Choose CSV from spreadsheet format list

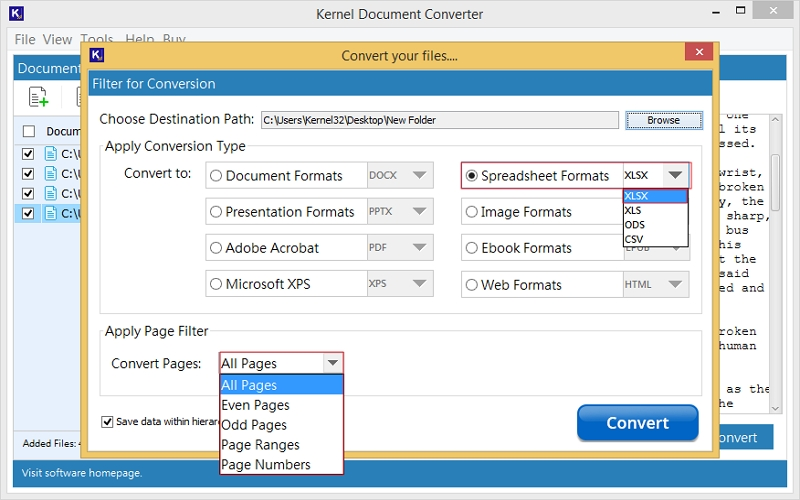[655, 239]
